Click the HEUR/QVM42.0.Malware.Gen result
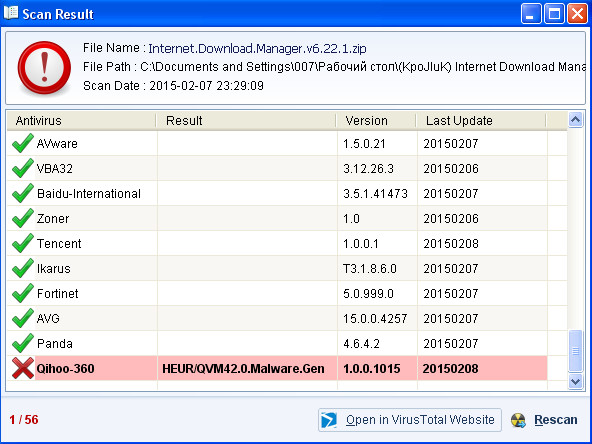This screenshot has width=592, height=444. tap(243, 368)
